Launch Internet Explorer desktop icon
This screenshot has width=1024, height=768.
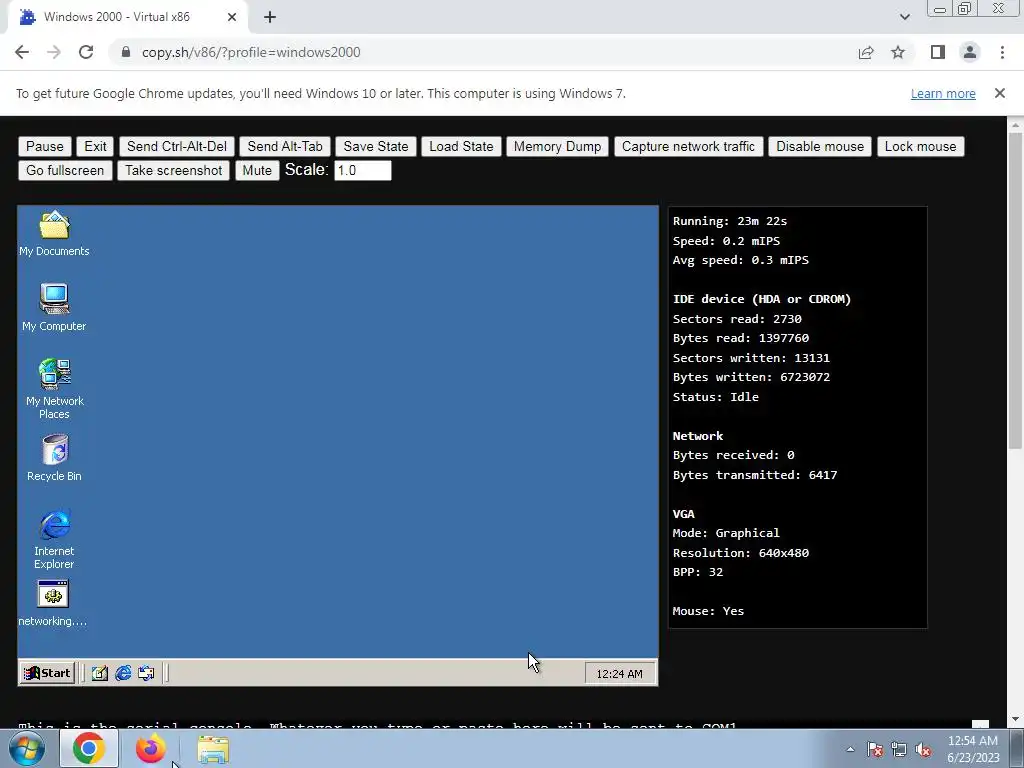(x=54, y=539)
